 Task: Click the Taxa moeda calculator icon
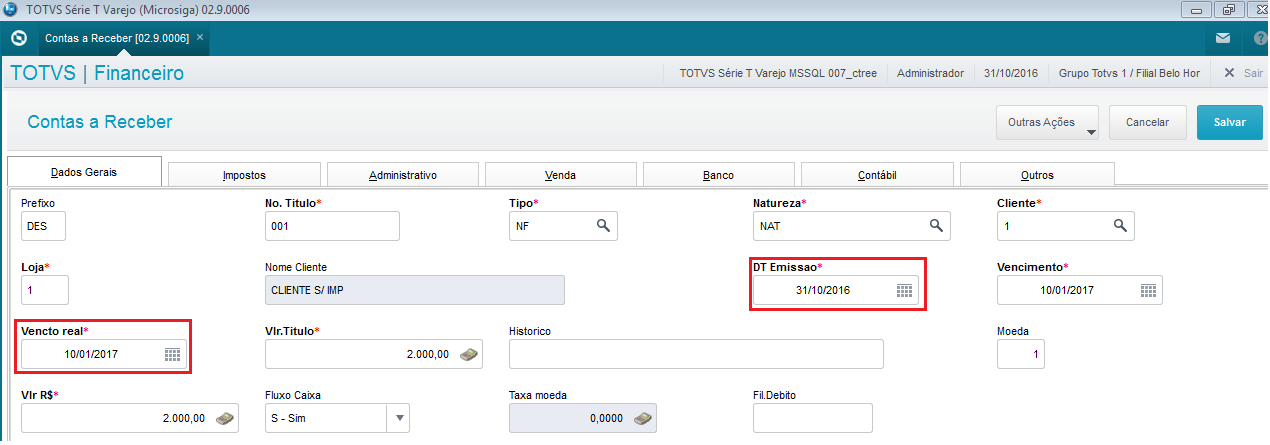pos(644,418)
